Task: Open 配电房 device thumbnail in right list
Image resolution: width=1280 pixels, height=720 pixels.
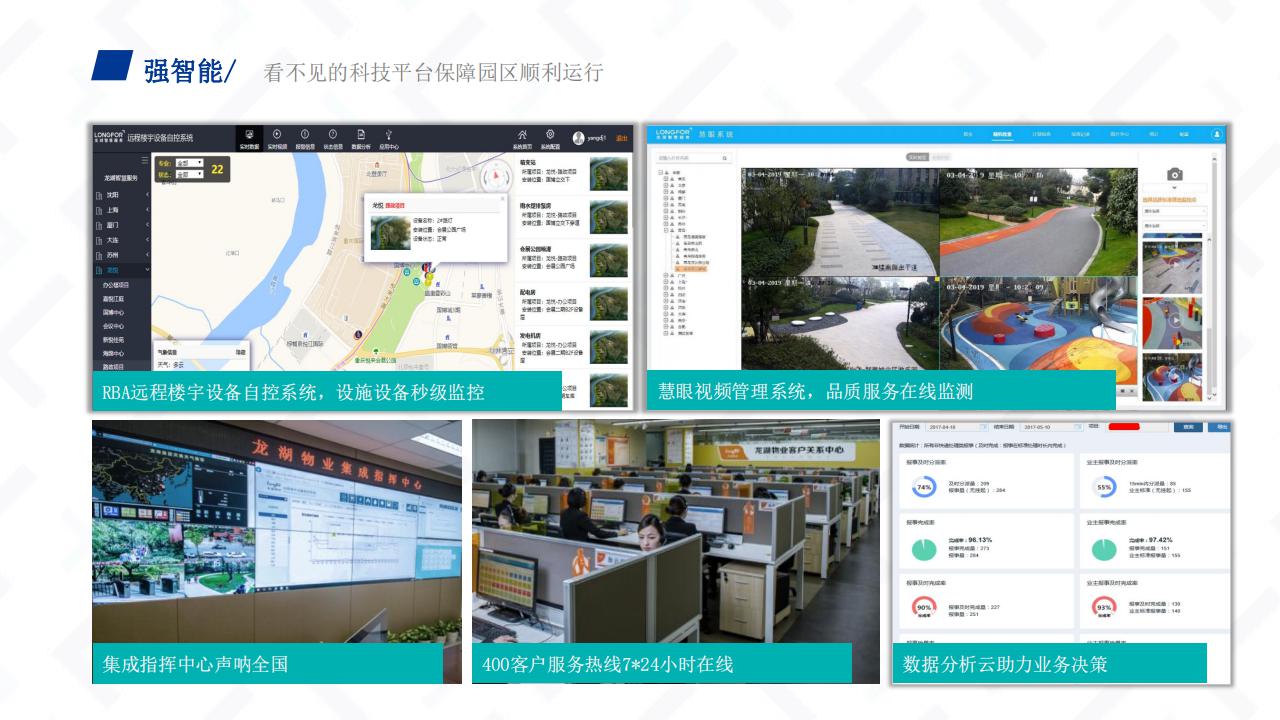Action: point(609,304)
